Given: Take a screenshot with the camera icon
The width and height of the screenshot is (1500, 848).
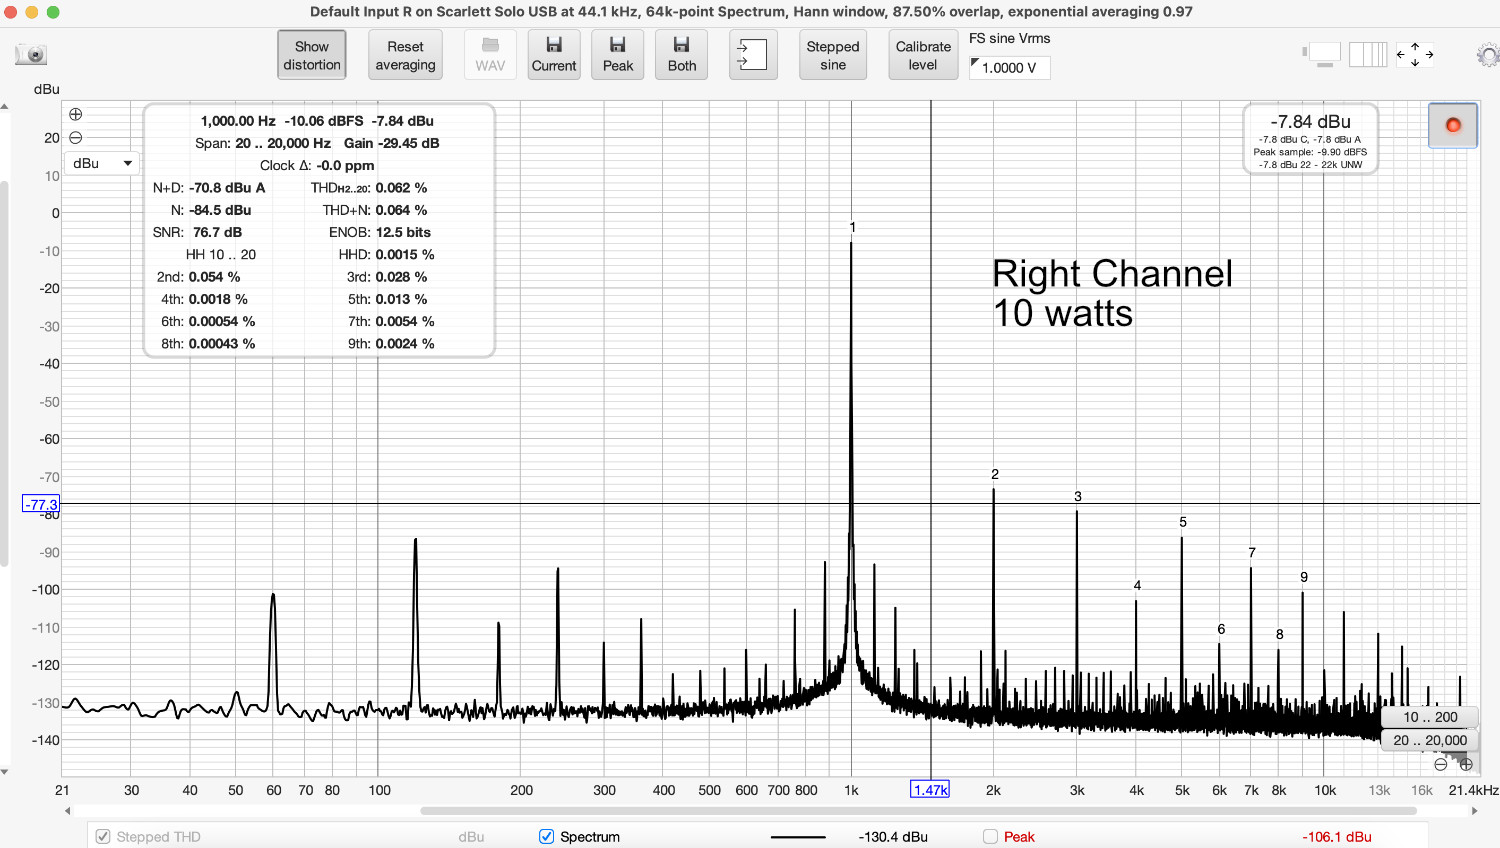Looking at the screenshot, I should point(30,54).
